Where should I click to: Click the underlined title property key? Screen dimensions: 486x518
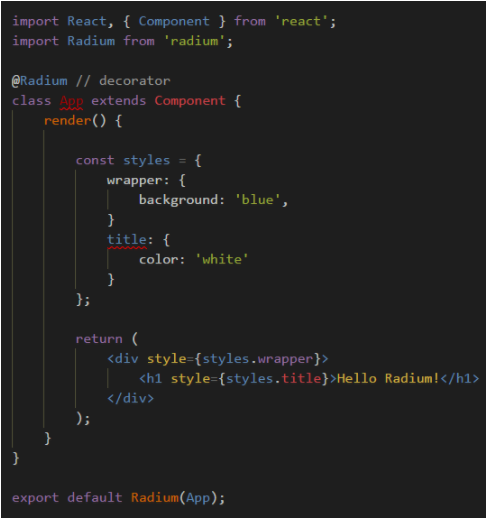click(127, 240)
